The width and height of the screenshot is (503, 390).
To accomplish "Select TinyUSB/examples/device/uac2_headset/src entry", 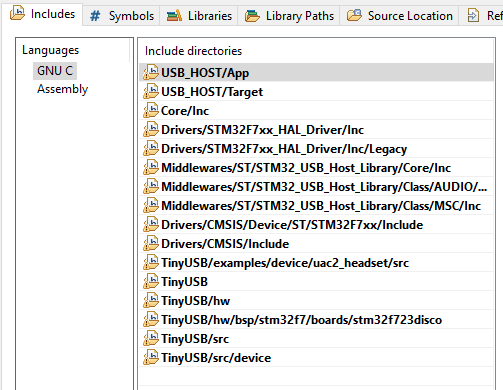I will 316,263.
